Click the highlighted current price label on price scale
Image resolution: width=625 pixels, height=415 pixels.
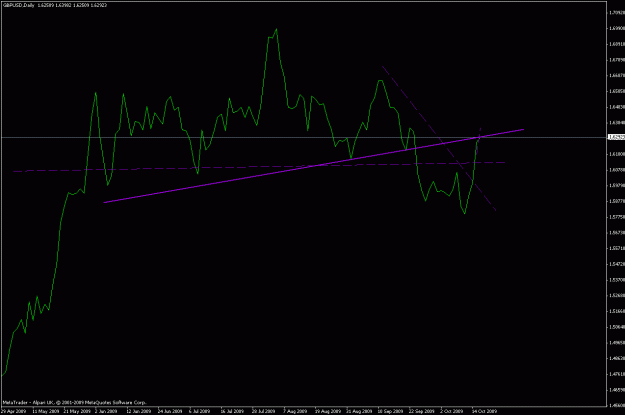[x=616, y=137]
